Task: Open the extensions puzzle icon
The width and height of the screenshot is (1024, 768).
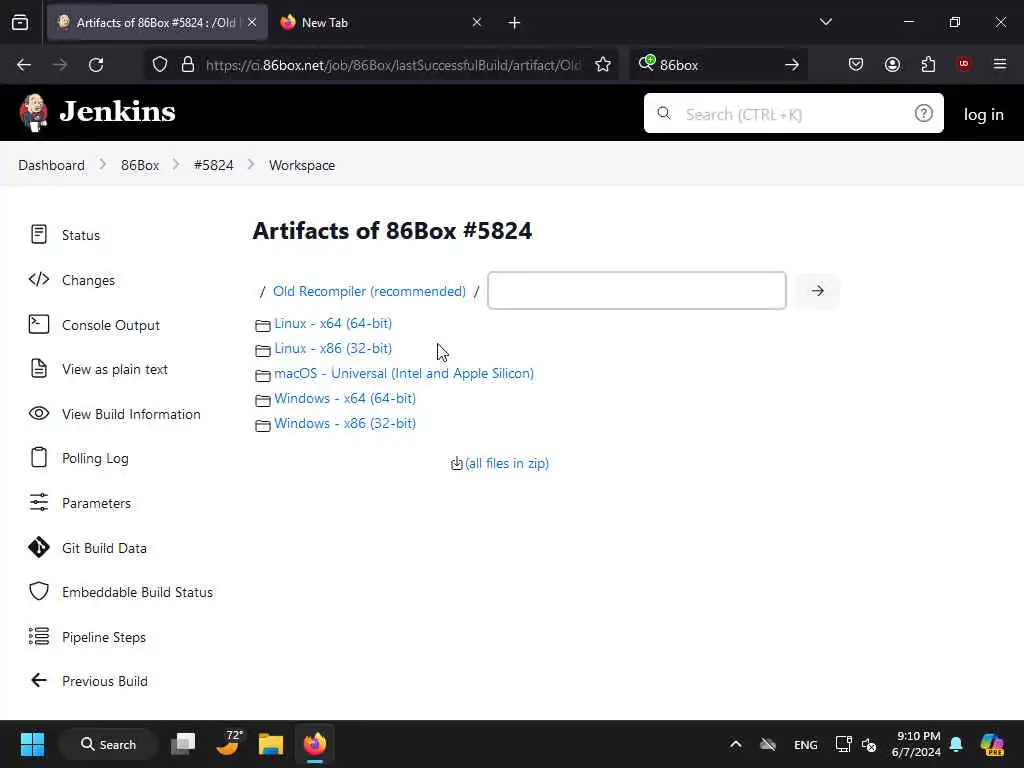Action: point(928,64)
